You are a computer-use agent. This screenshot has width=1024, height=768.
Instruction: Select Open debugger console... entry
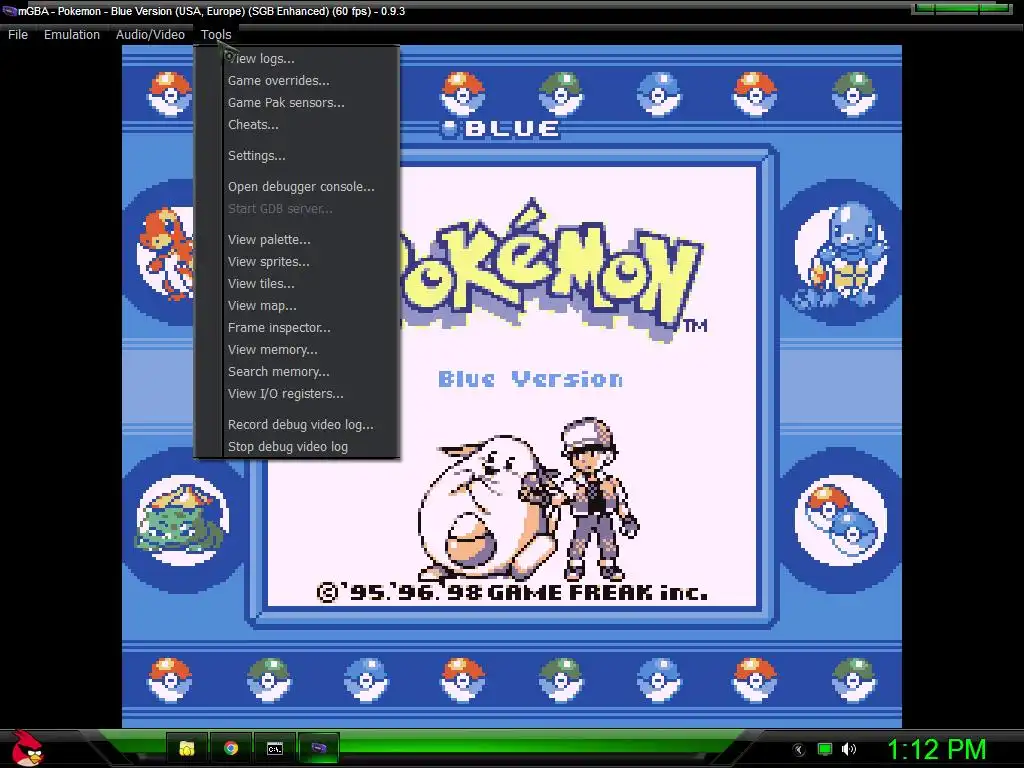[298, 187]
